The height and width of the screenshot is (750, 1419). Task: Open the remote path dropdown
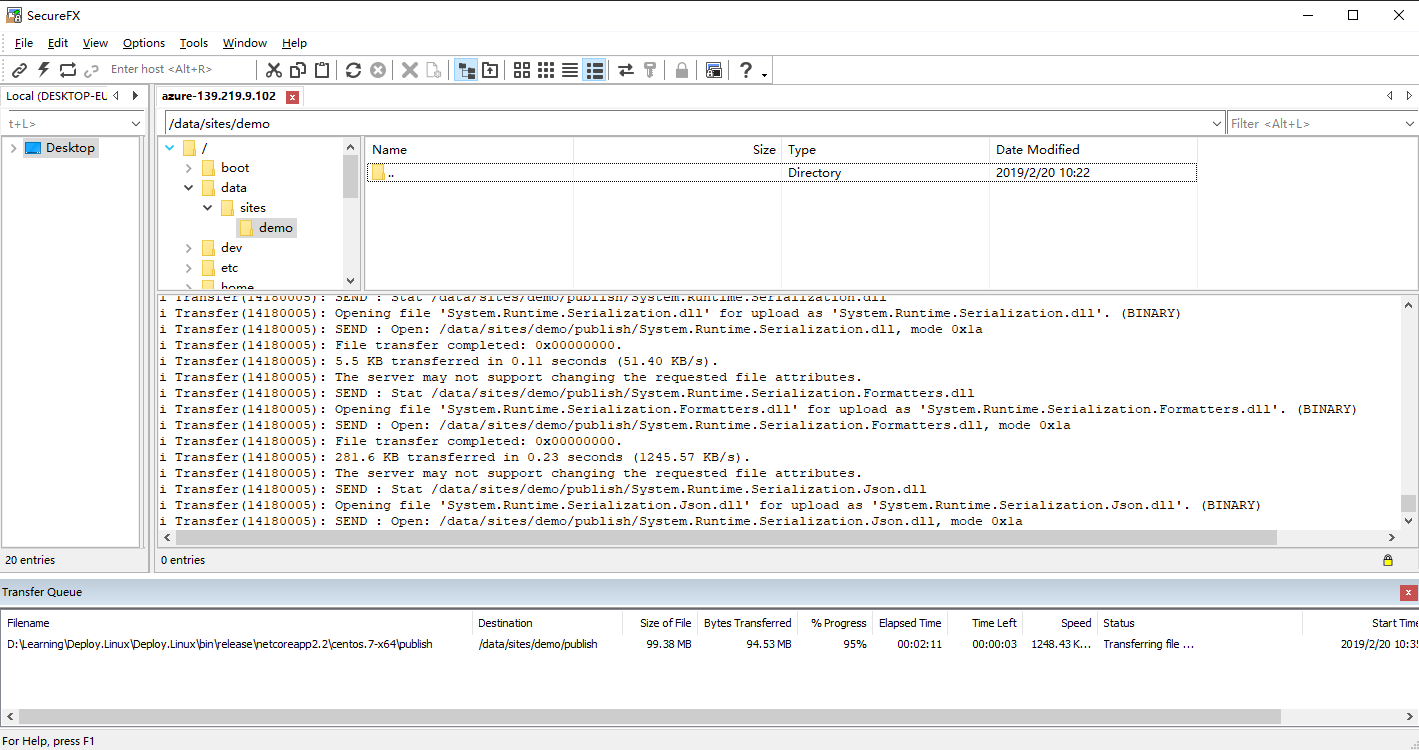[1214, 124]
